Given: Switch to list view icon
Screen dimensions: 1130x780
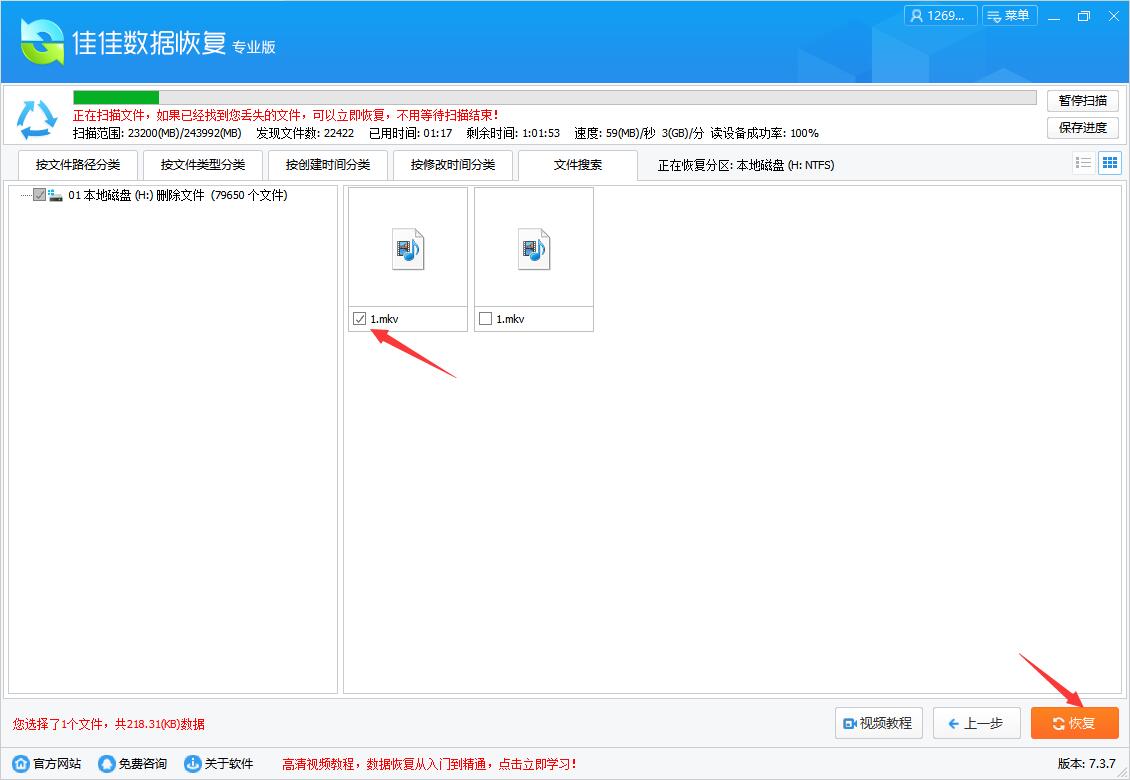Looking at the screenshot, I should (1083, 163).
